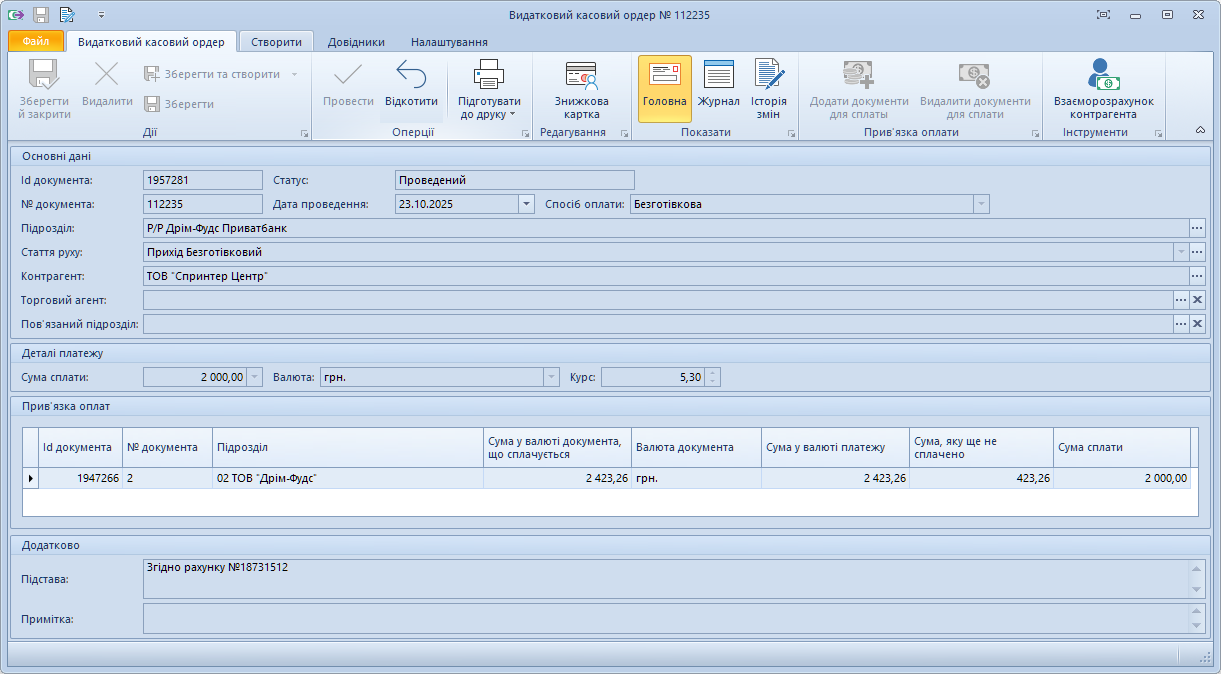Open the Налаштування tab
This screenshot has width=1221, height=674.
[449, 42]
